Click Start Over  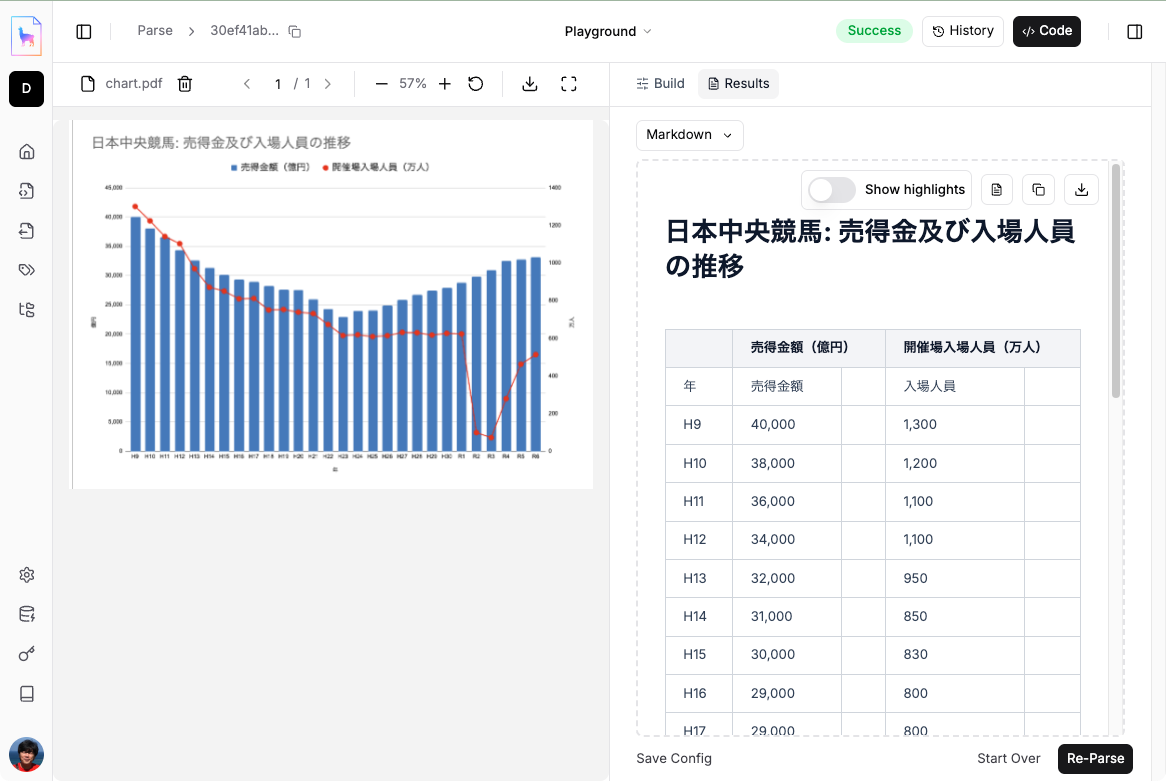pos(1008,758)
